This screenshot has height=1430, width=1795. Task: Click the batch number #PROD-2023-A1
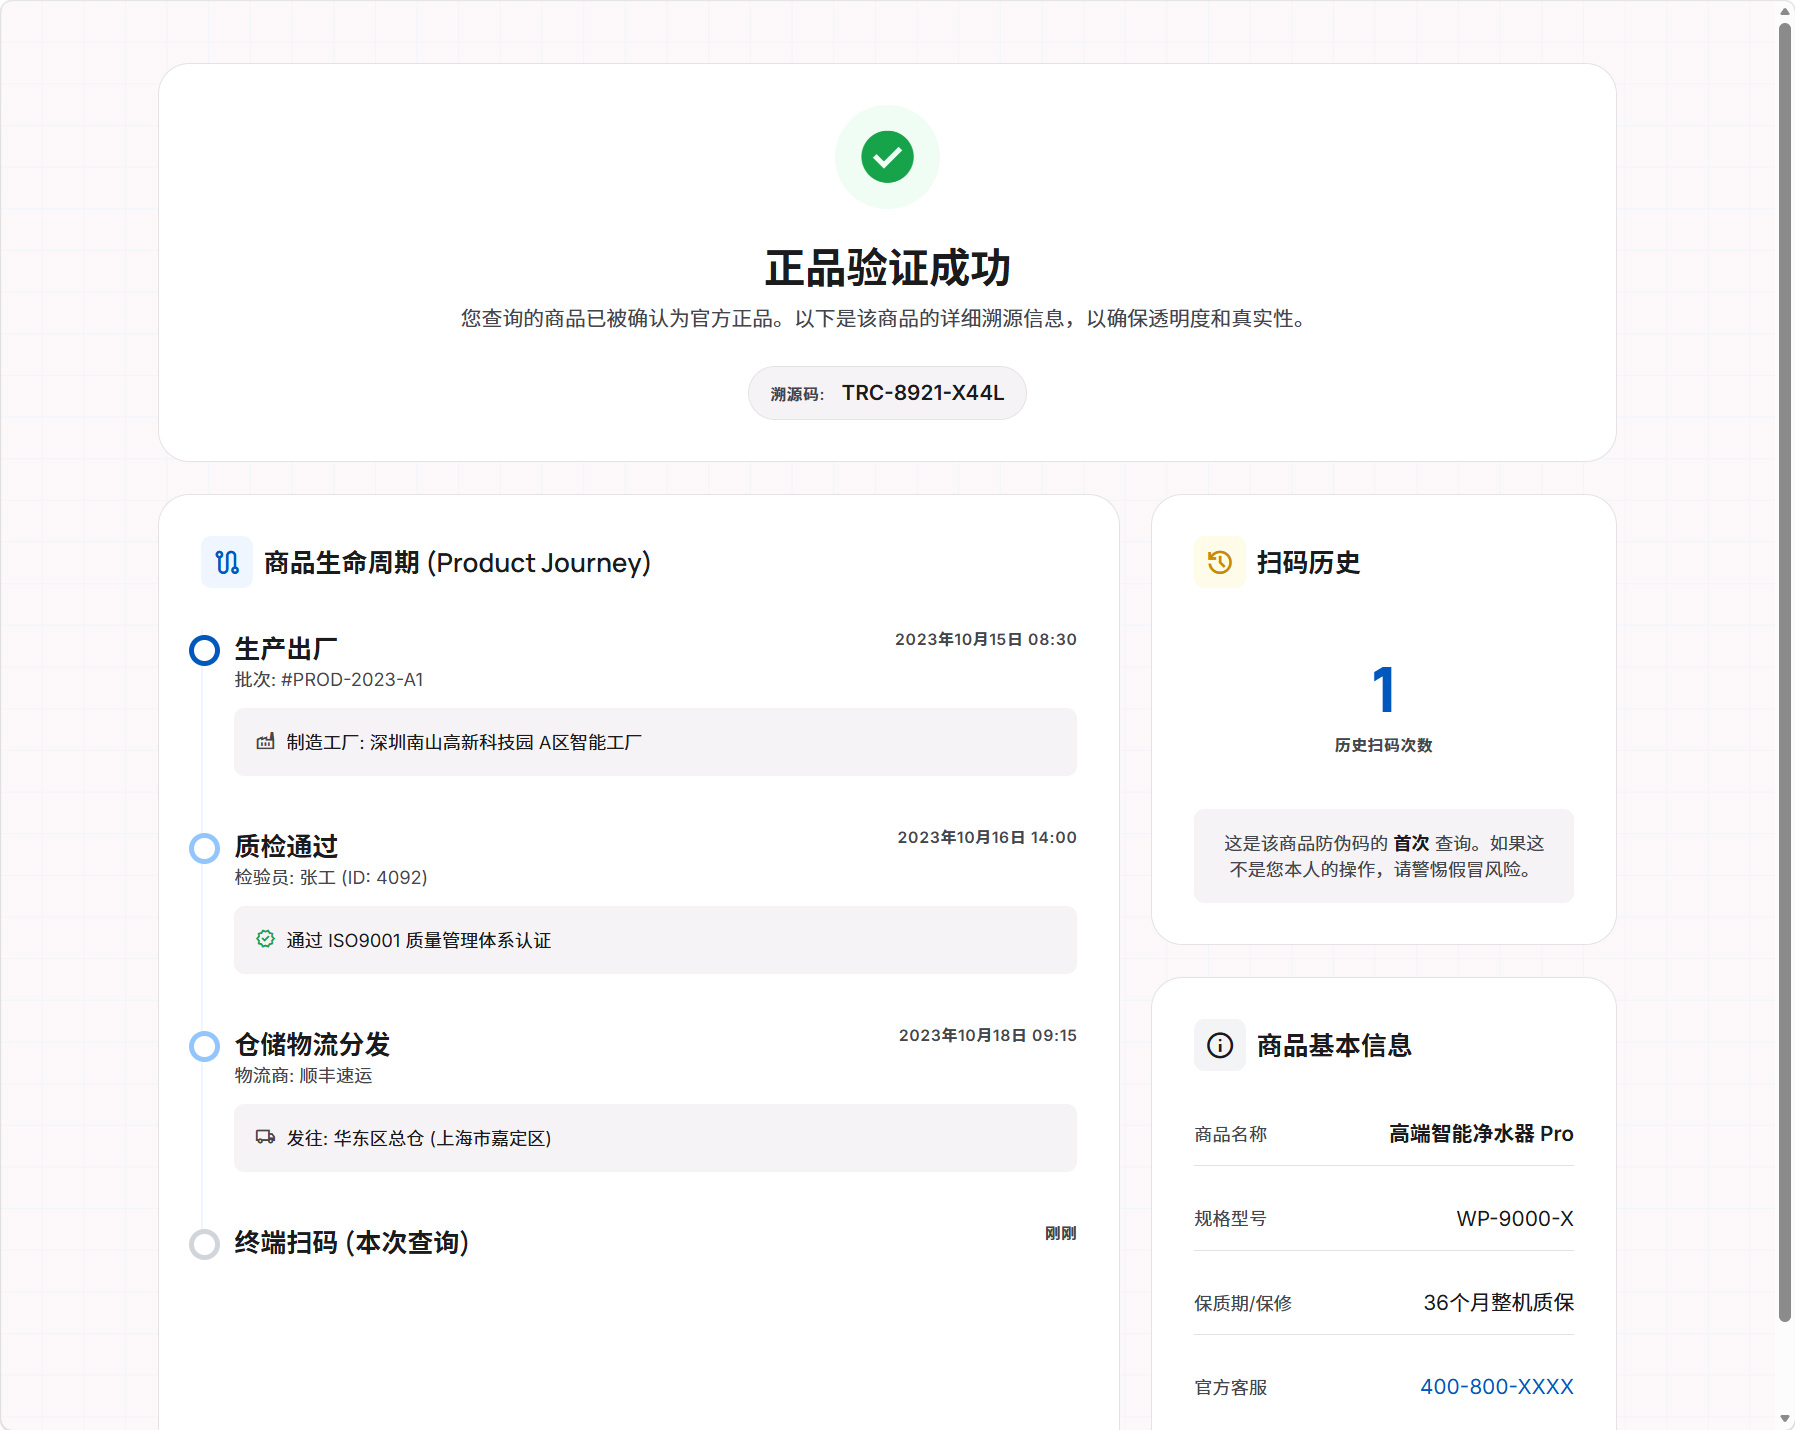[x=352, y=680]
